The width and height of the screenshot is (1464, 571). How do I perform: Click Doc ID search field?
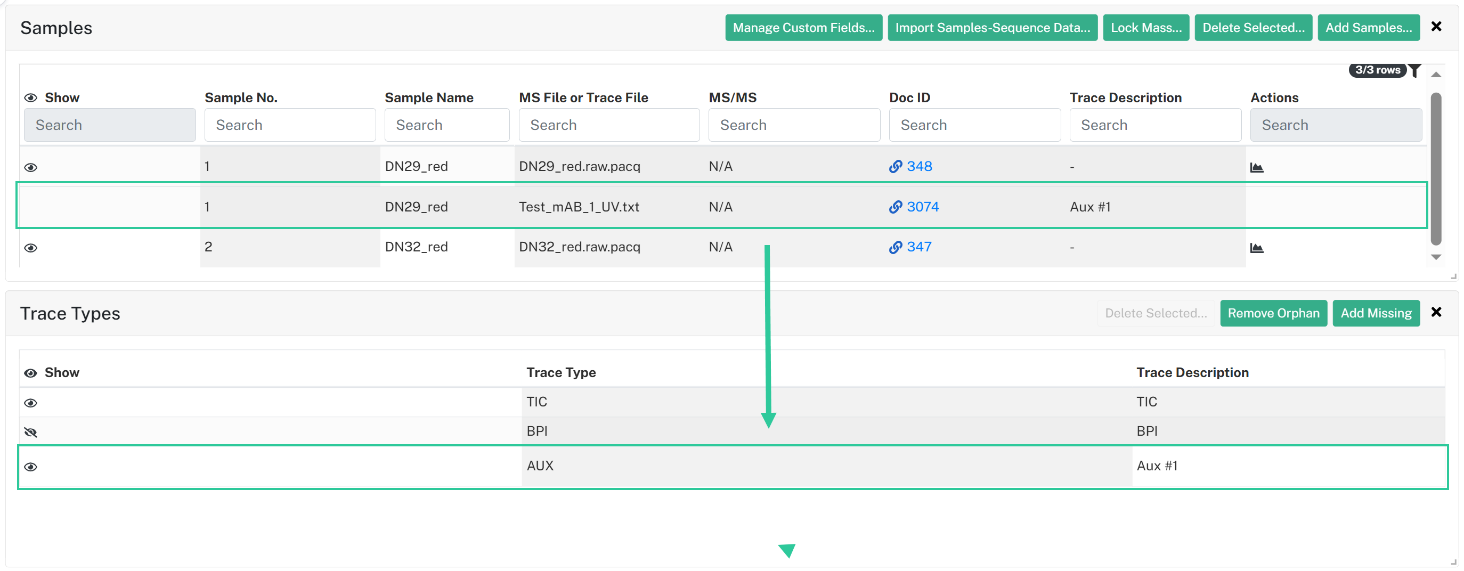pos(975,125)
